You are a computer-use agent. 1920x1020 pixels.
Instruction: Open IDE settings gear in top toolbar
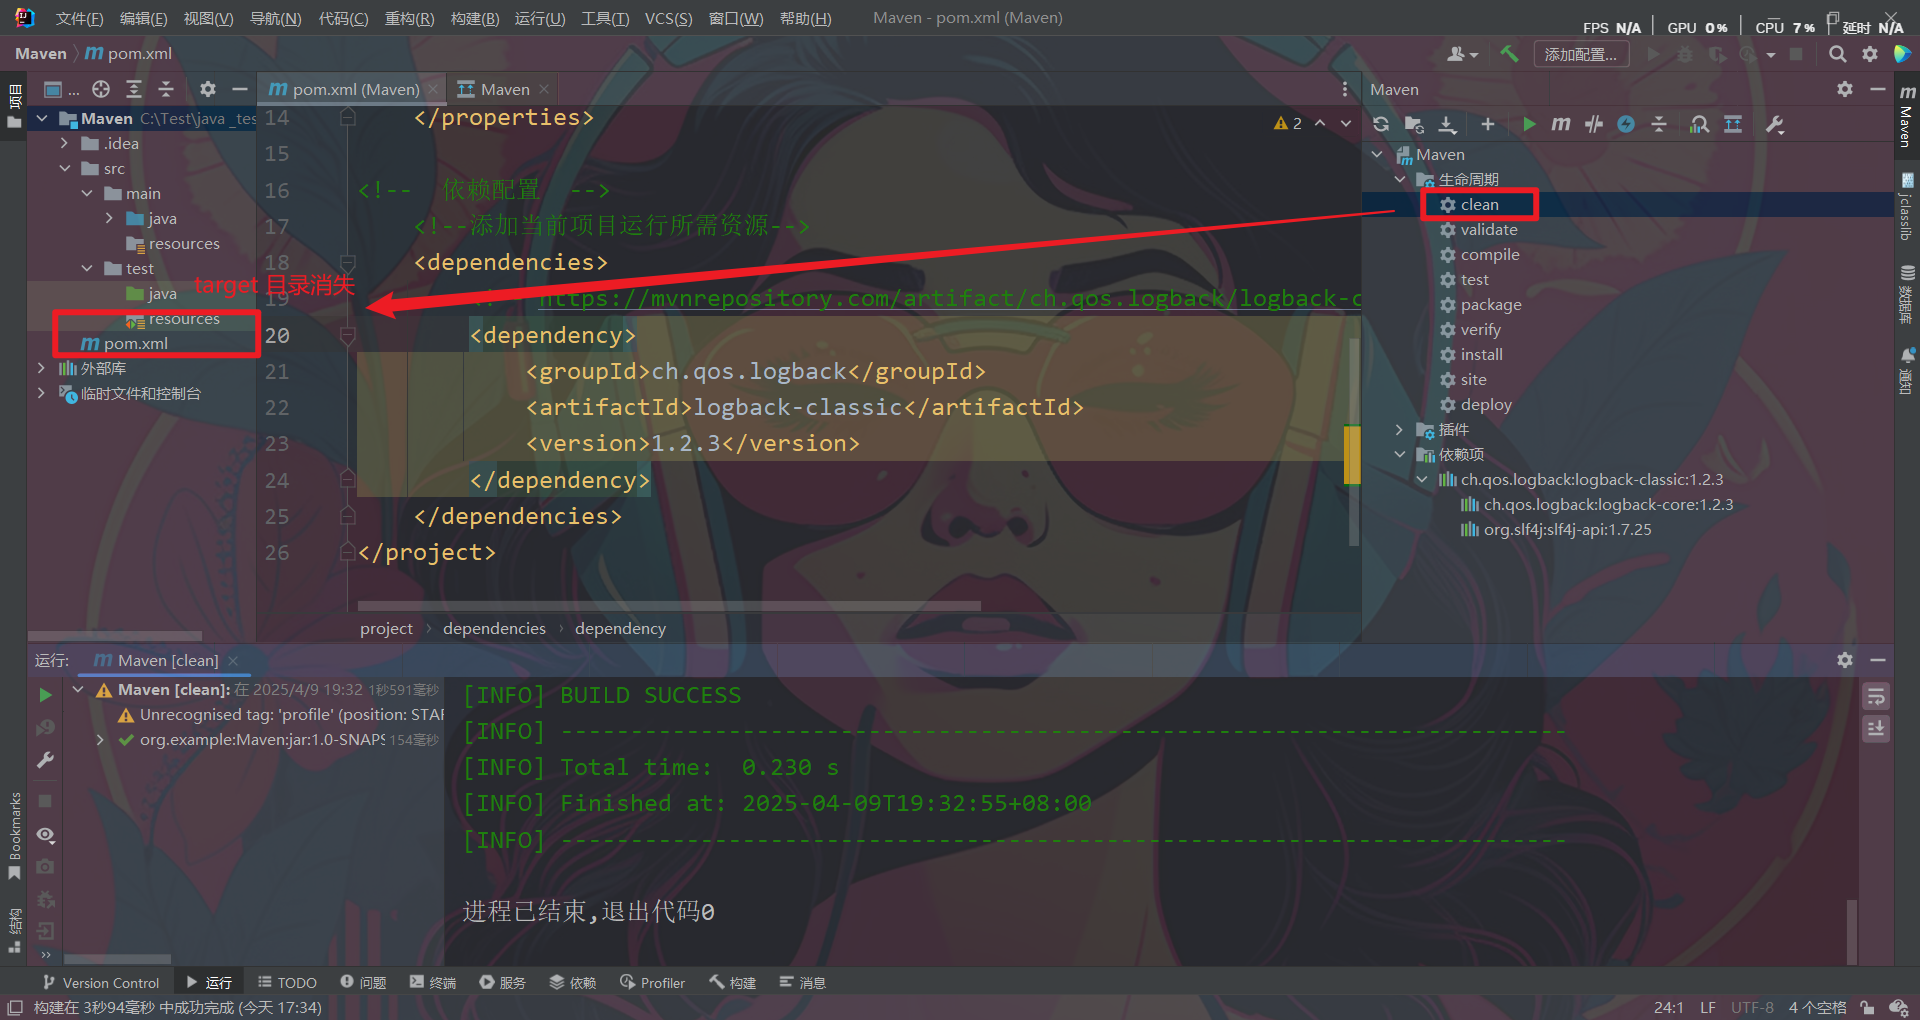point(1869,54)
